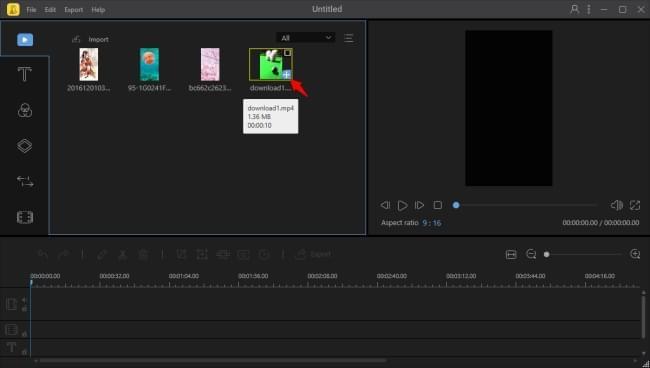Tick the checkbox on the download1 thumbnail
The height and width of the screenshot is (368, 650).
287,53
